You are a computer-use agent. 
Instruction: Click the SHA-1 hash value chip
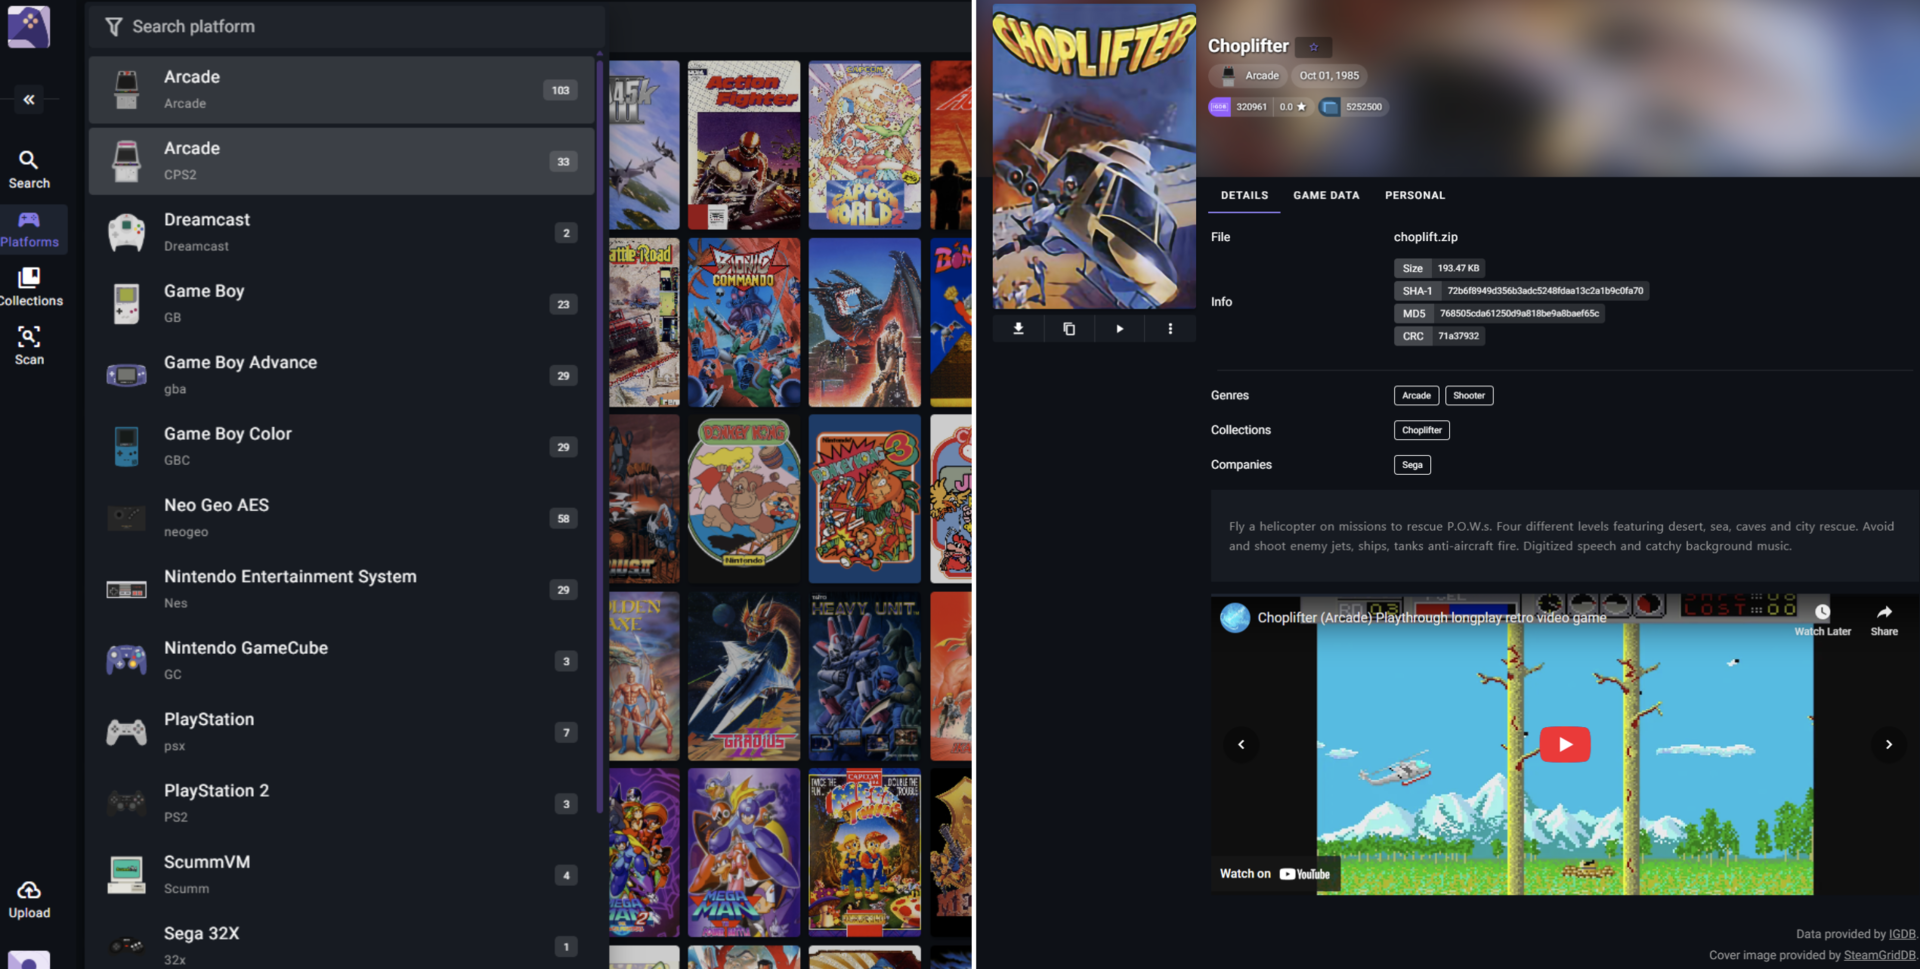[x=1522, y=291]
